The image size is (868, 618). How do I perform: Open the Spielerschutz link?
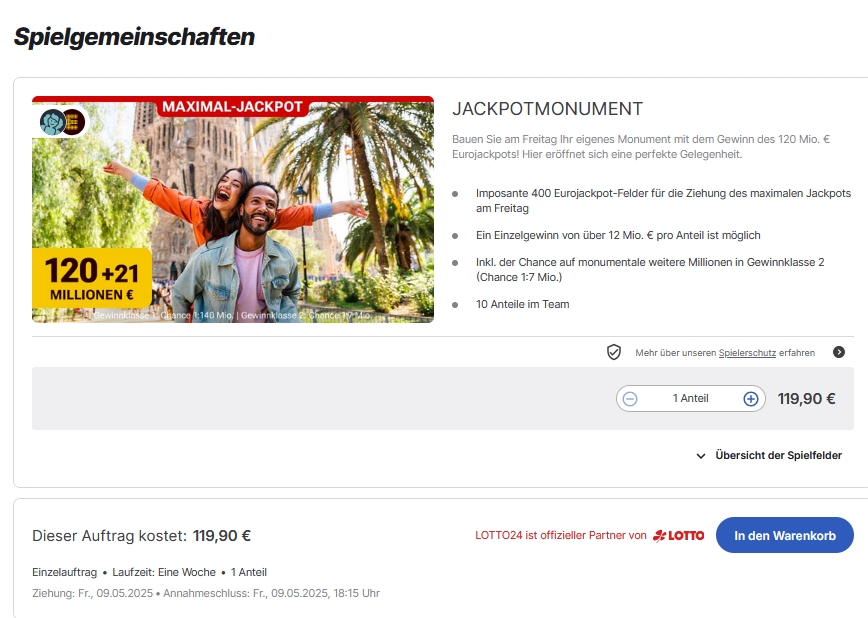click(x=747, y=353)
